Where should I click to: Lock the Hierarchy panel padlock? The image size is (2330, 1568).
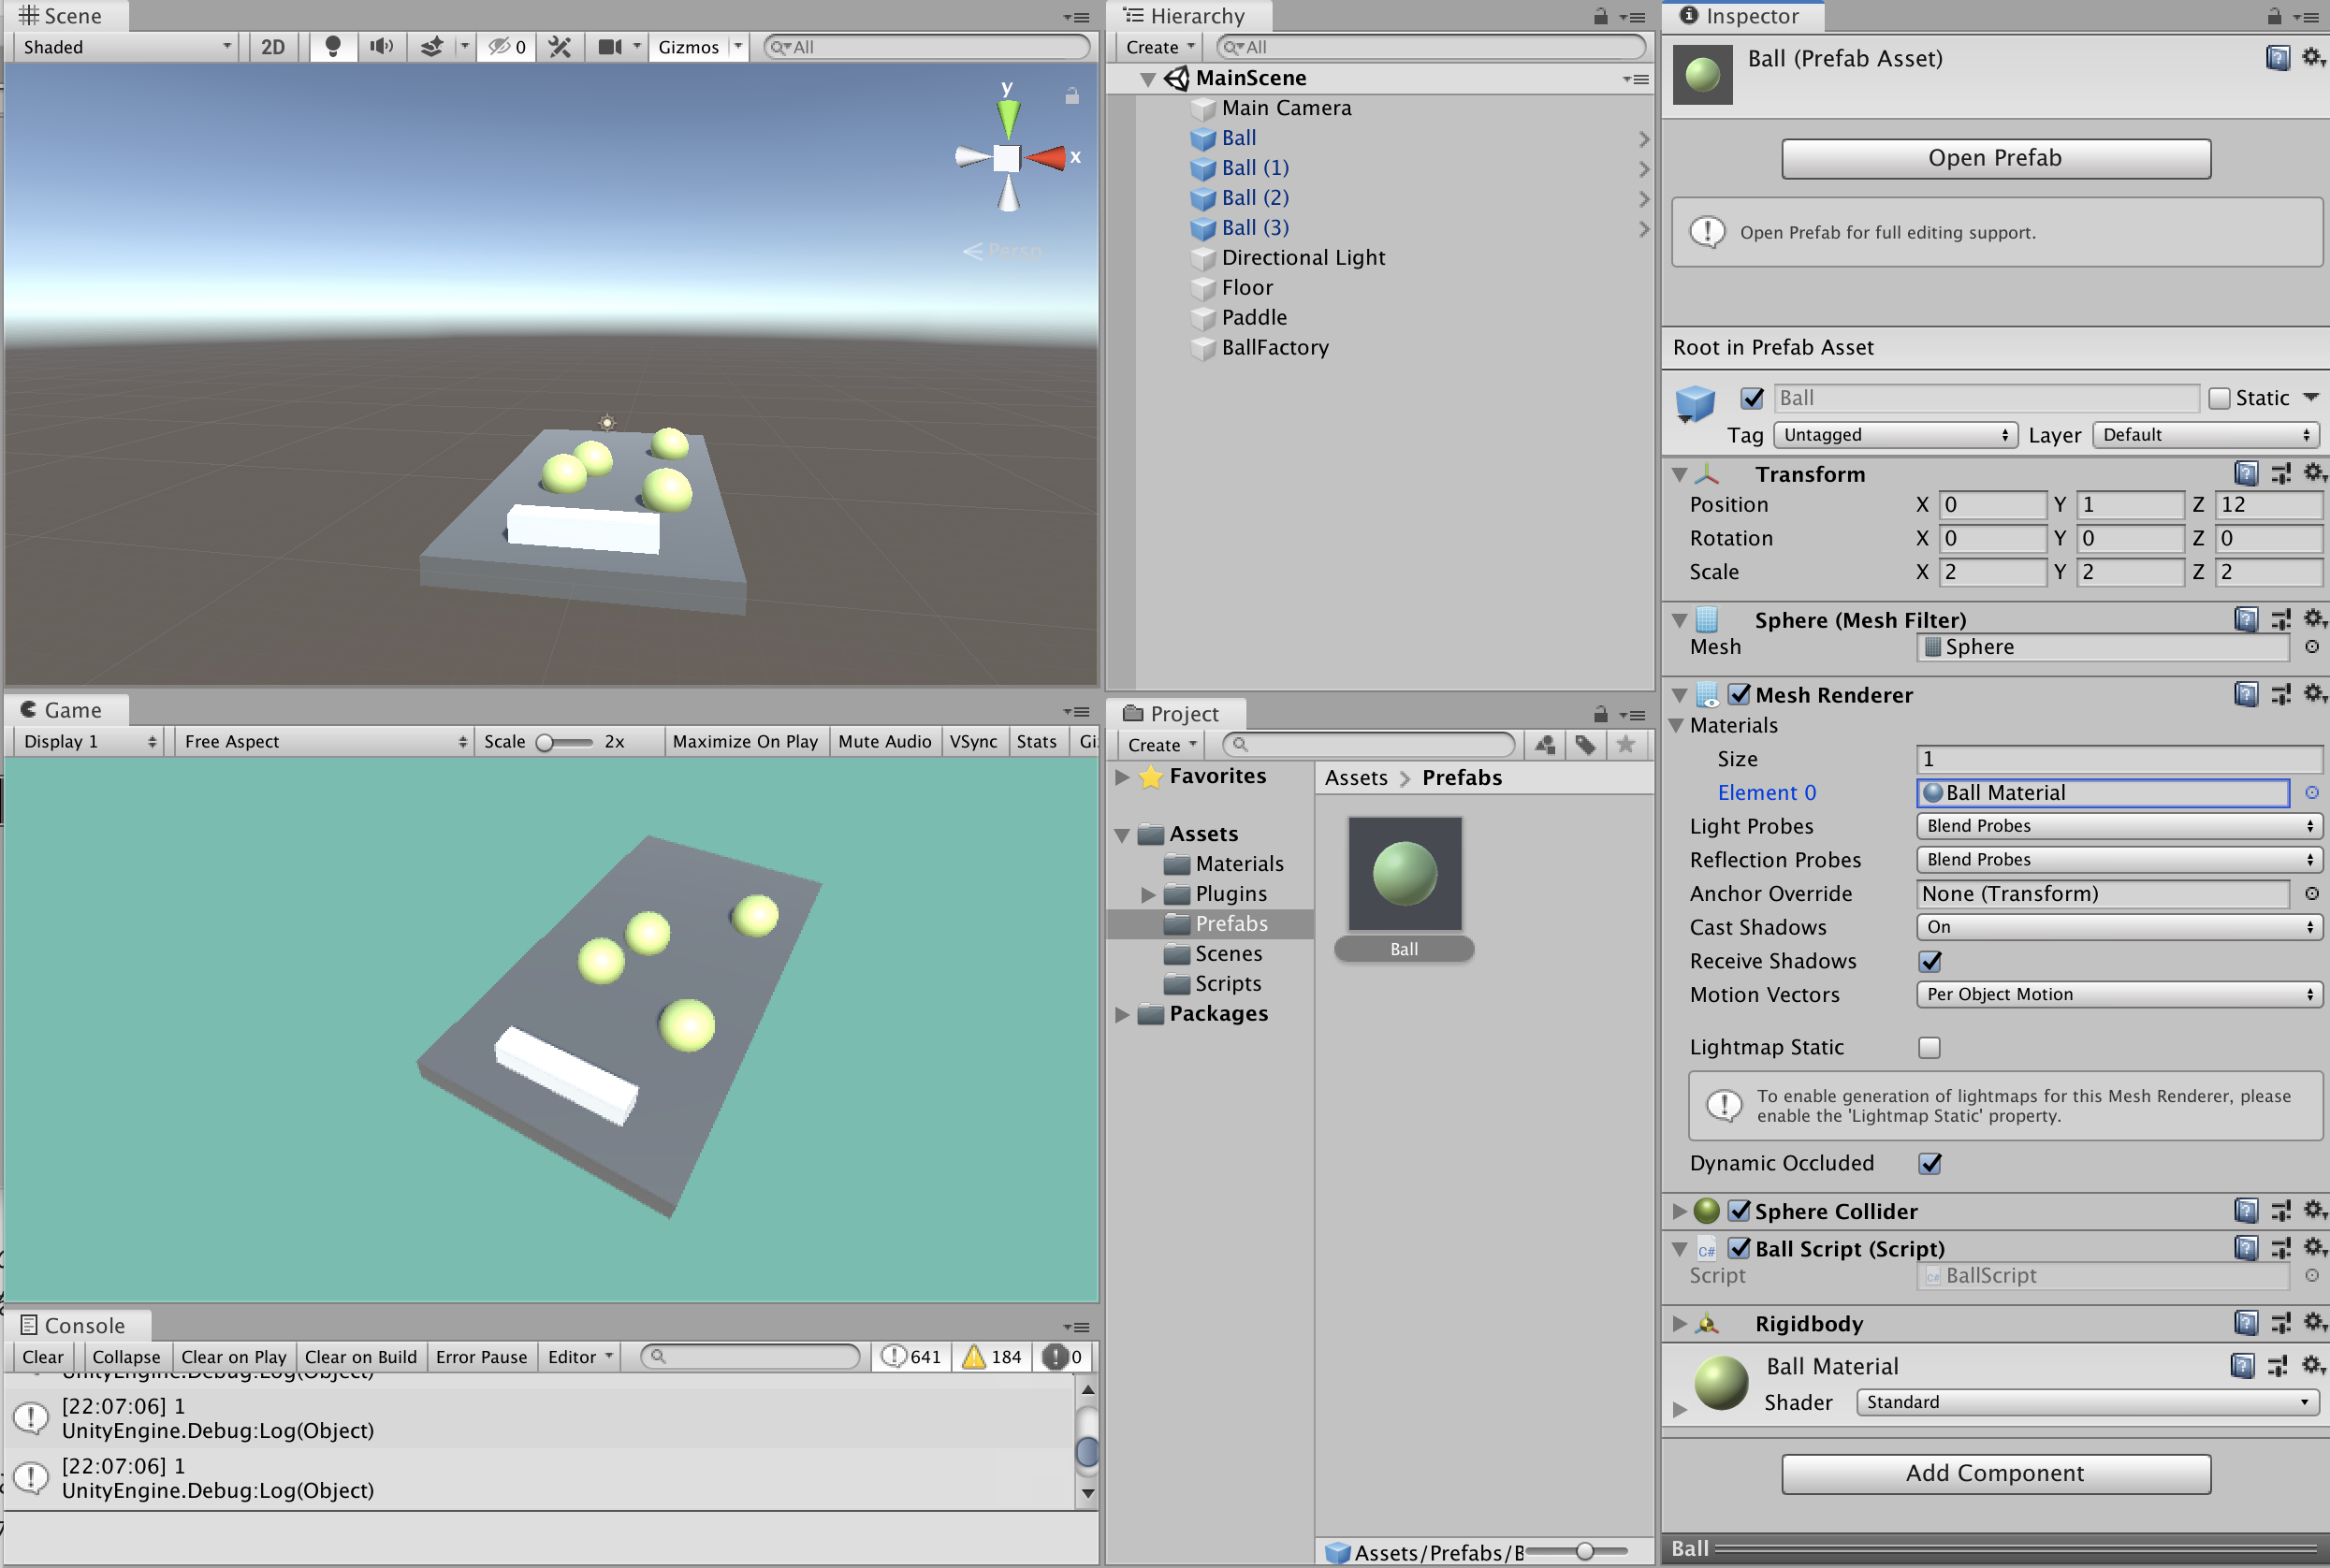click(1600, 16)
